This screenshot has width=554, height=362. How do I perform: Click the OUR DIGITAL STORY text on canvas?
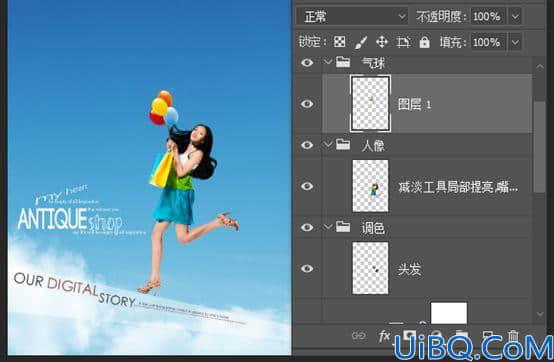(x=75, y=289)
